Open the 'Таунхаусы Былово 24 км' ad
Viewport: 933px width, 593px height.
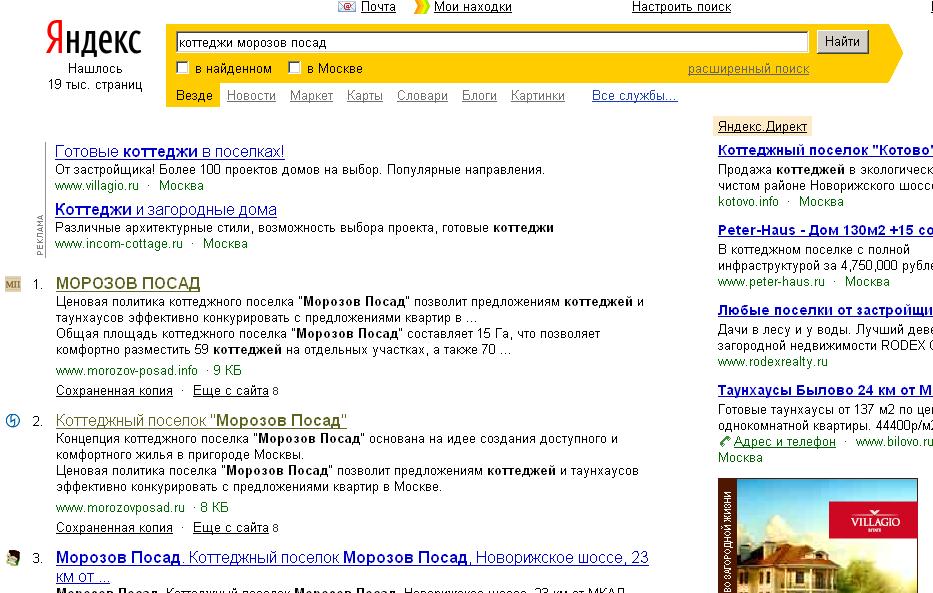tap(825, 390)
